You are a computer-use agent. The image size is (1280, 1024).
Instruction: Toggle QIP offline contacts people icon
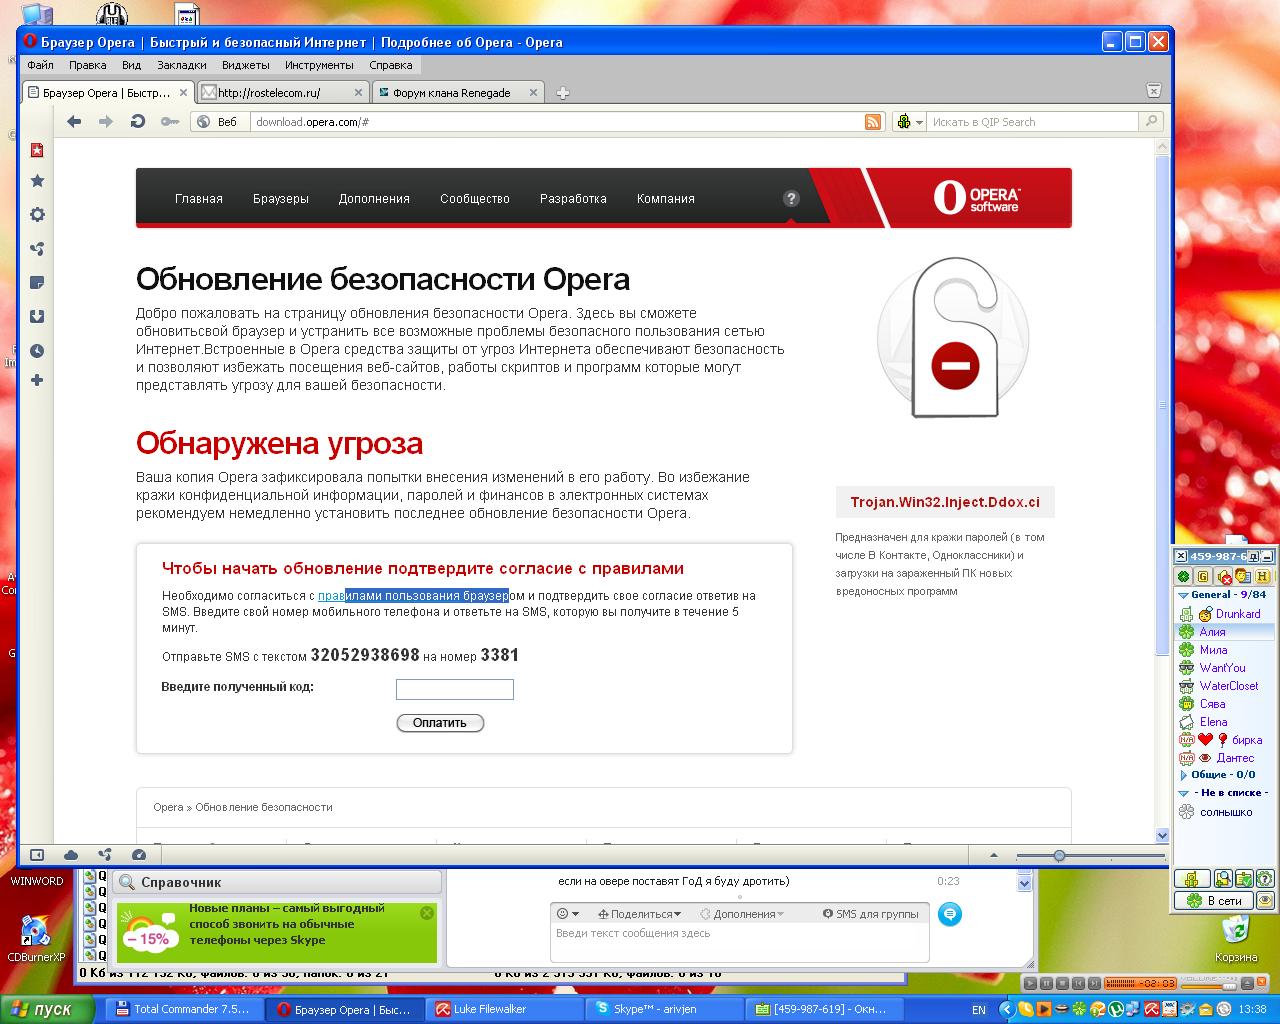click(1243, 577)
